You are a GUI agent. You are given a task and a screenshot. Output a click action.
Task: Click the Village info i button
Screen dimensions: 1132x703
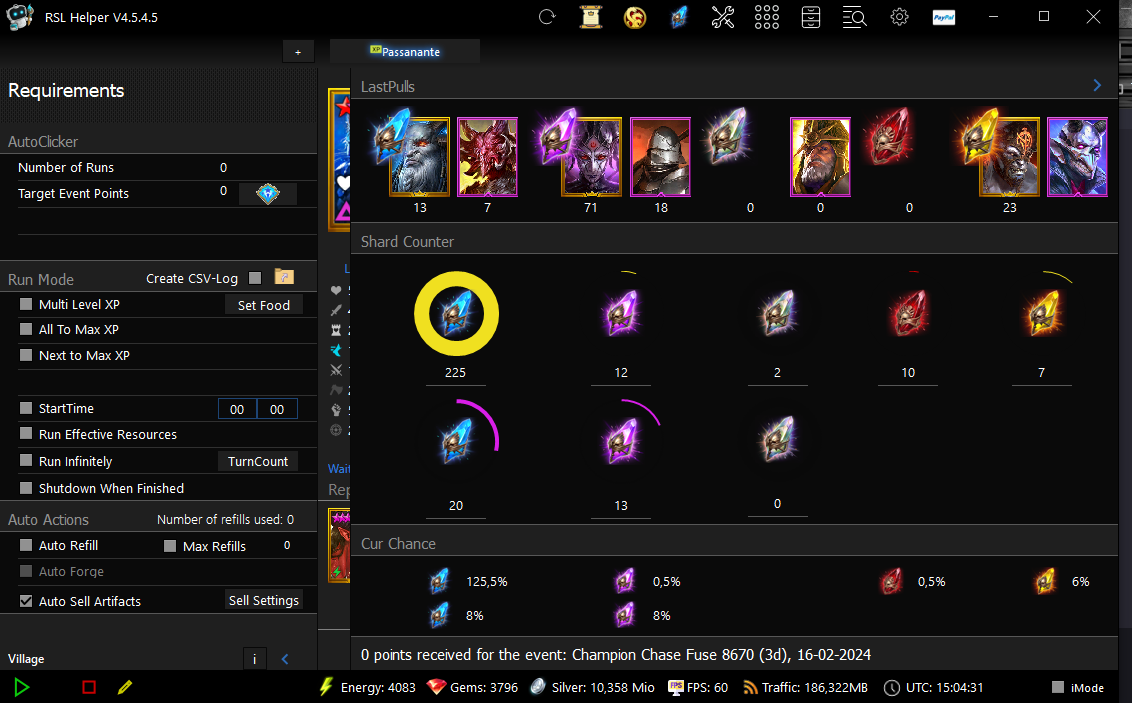coord(254,658)
